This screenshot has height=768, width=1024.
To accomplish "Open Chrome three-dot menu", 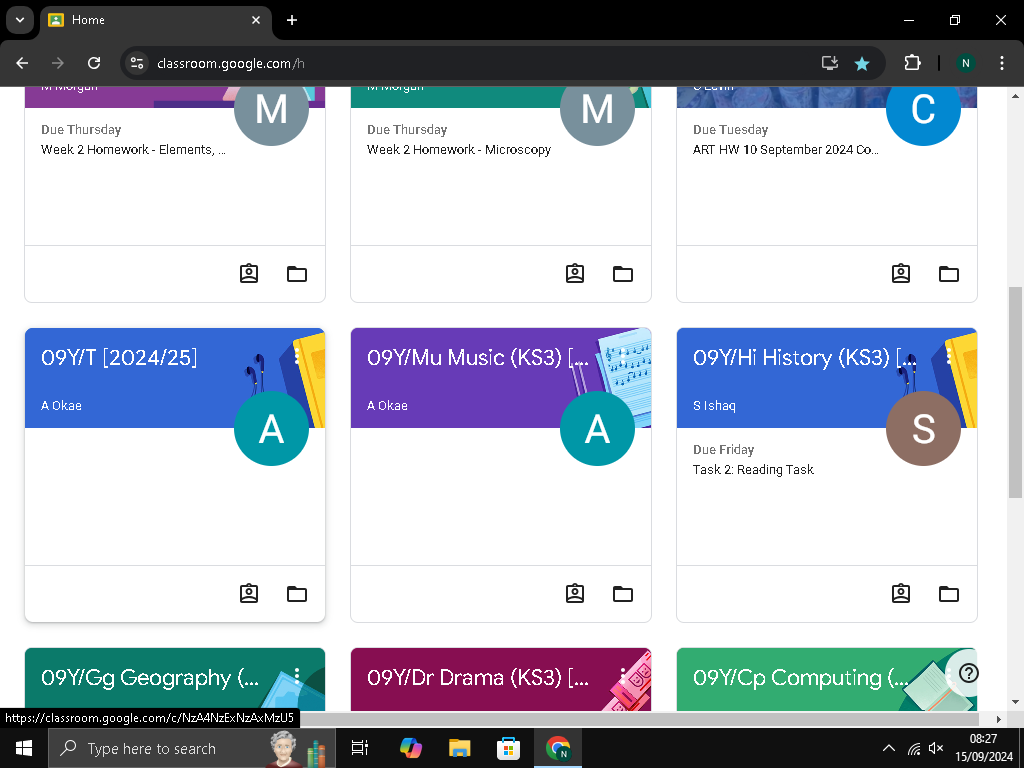I will 1002,63.
